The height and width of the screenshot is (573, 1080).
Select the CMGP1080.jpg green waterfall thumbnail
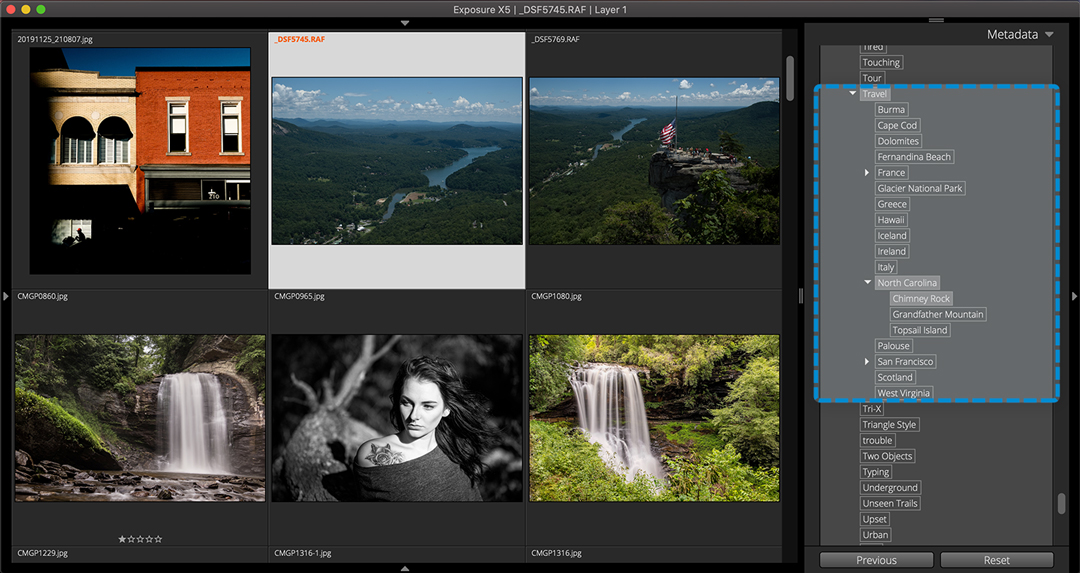654,418
